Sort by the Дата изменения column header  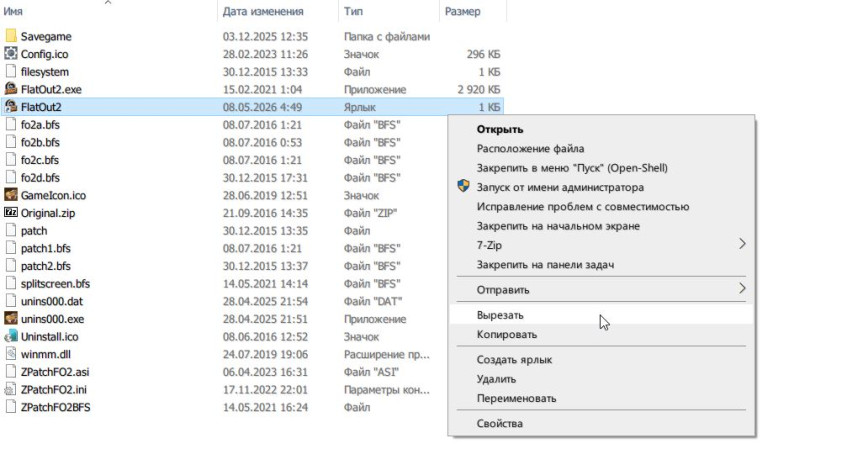pos(263,11)
